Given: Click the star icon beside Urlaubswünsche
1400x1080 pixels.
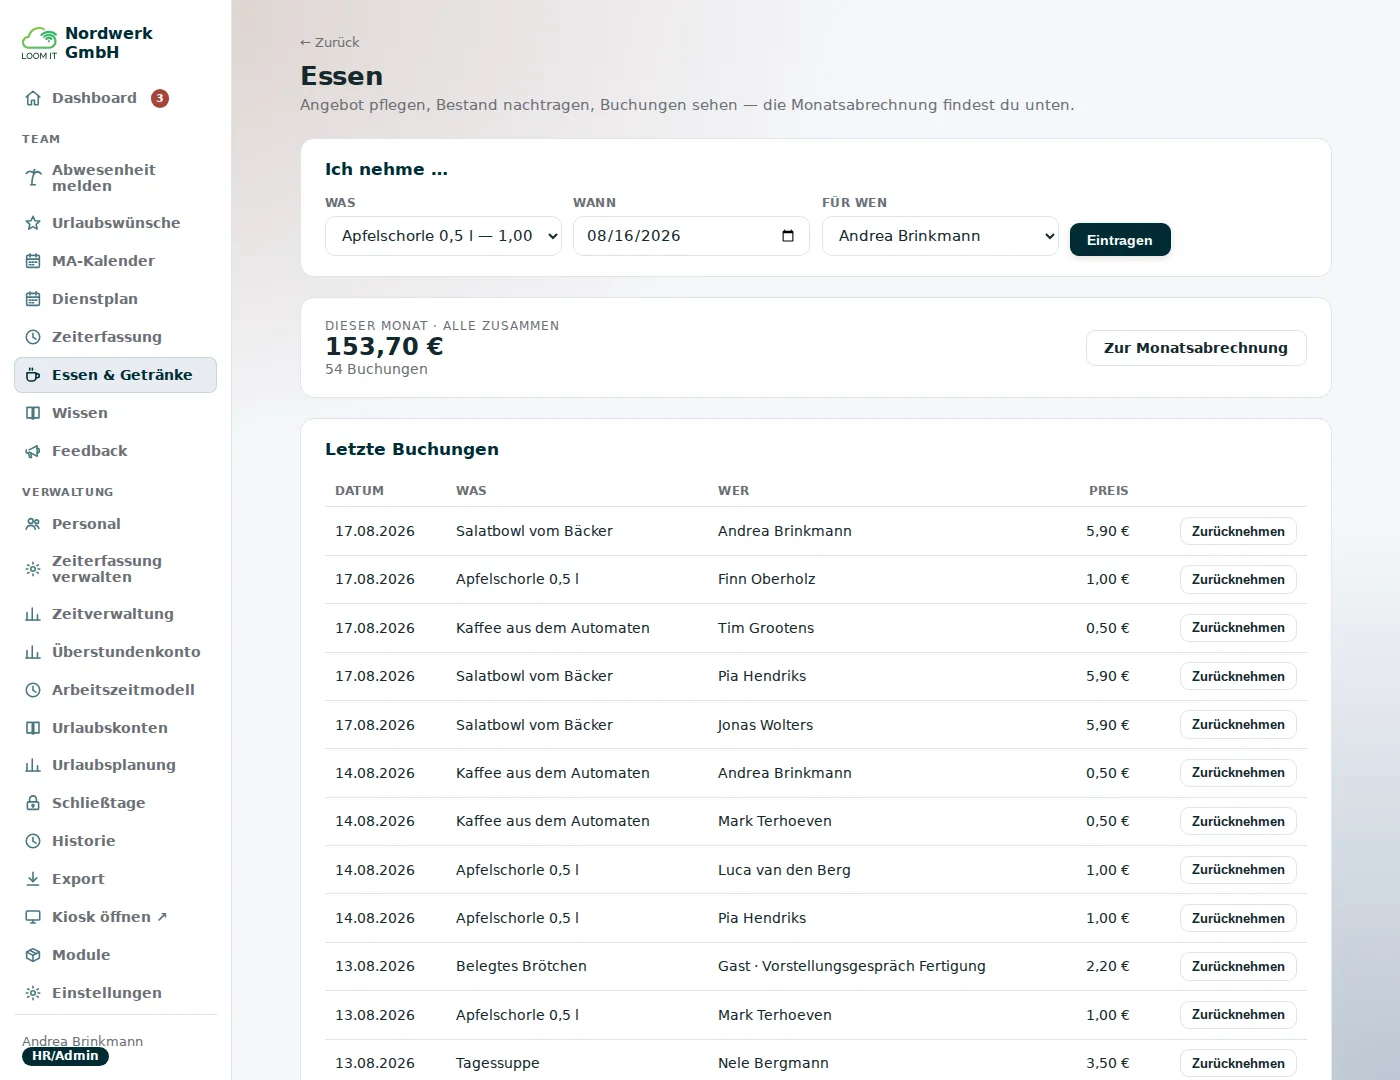Looking at the screenshot, I should [33, 223].
